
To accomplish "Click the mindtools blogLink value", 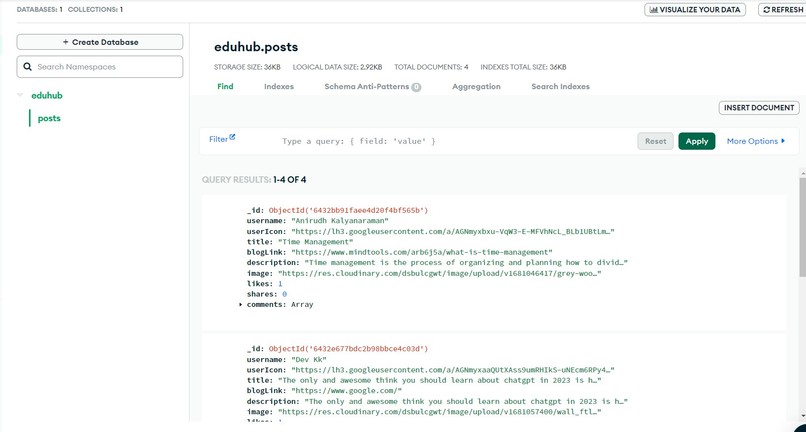I will pos(422,252).
